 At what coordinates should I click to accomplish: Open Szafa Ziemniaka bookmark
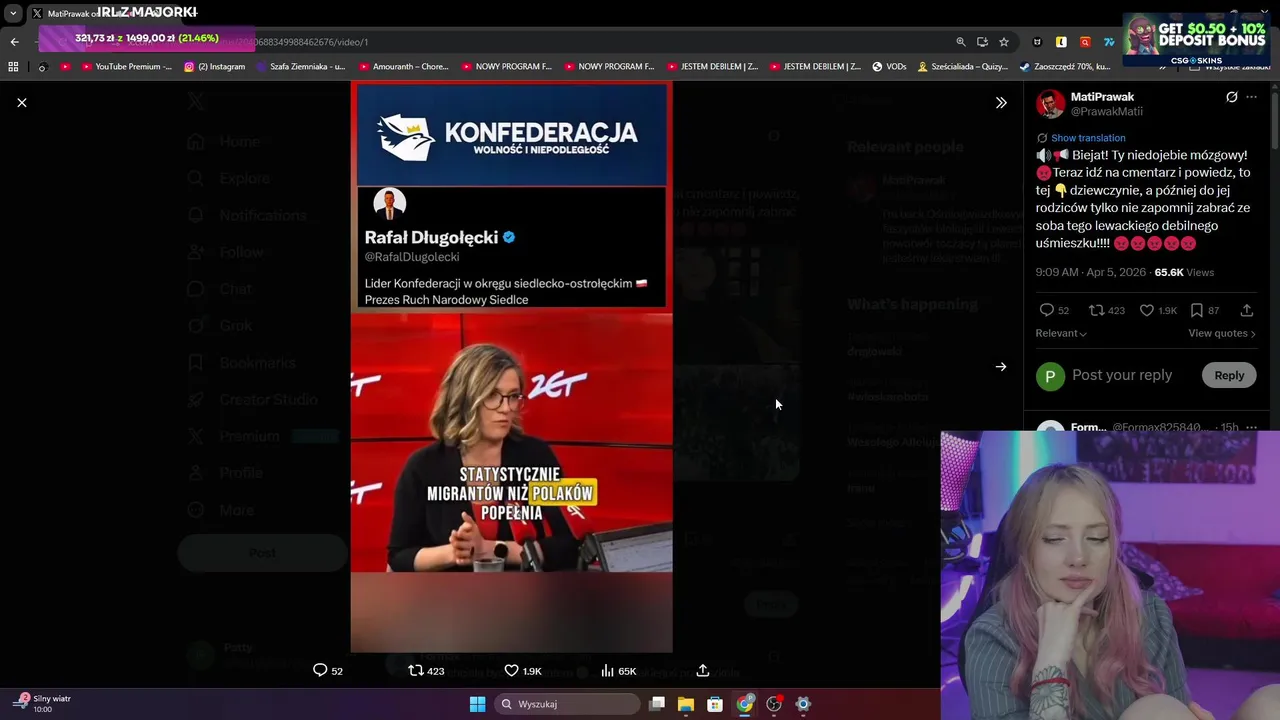tap(300, 67)
